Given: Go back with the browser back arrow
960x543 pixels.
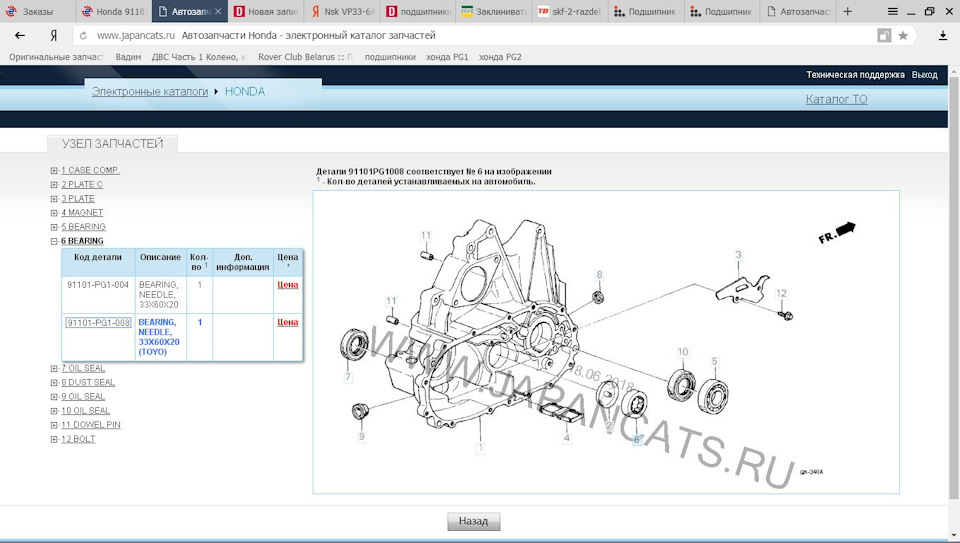Looking at the screenshot, I should coord(20,36).
